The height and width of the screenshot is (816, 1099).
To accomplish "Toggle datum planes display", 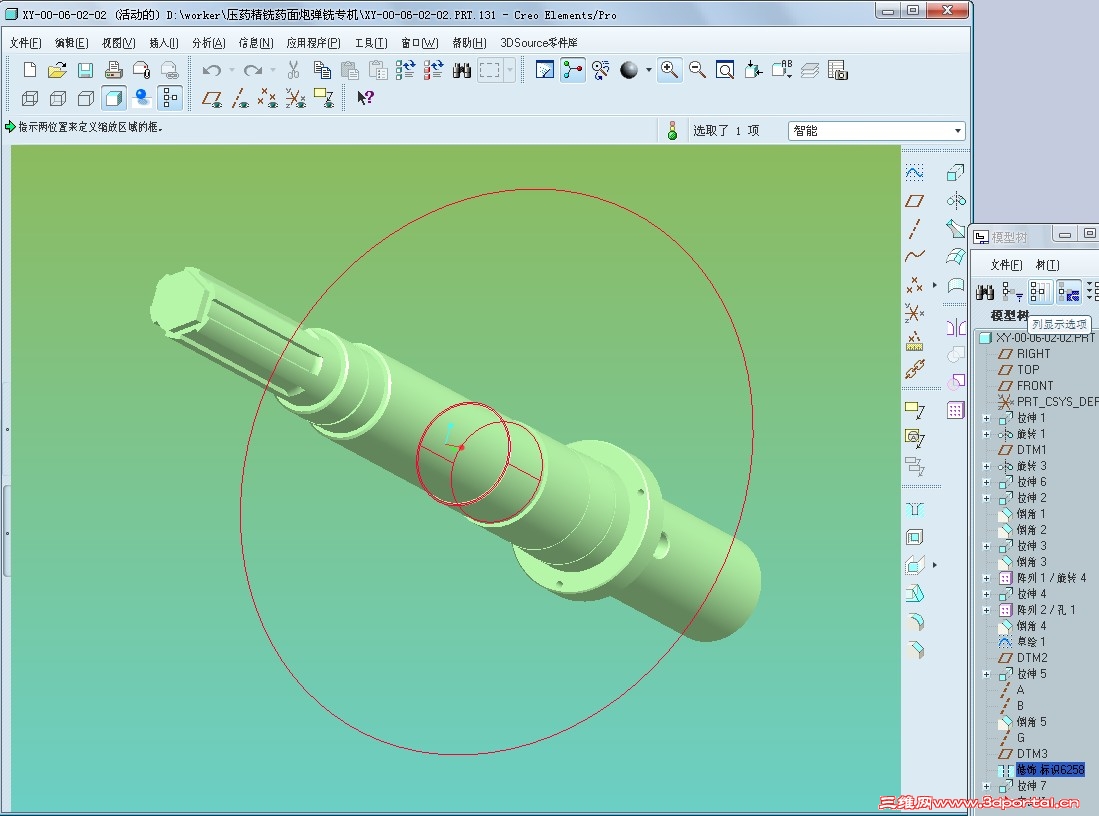I will click(x=212, y=98).
